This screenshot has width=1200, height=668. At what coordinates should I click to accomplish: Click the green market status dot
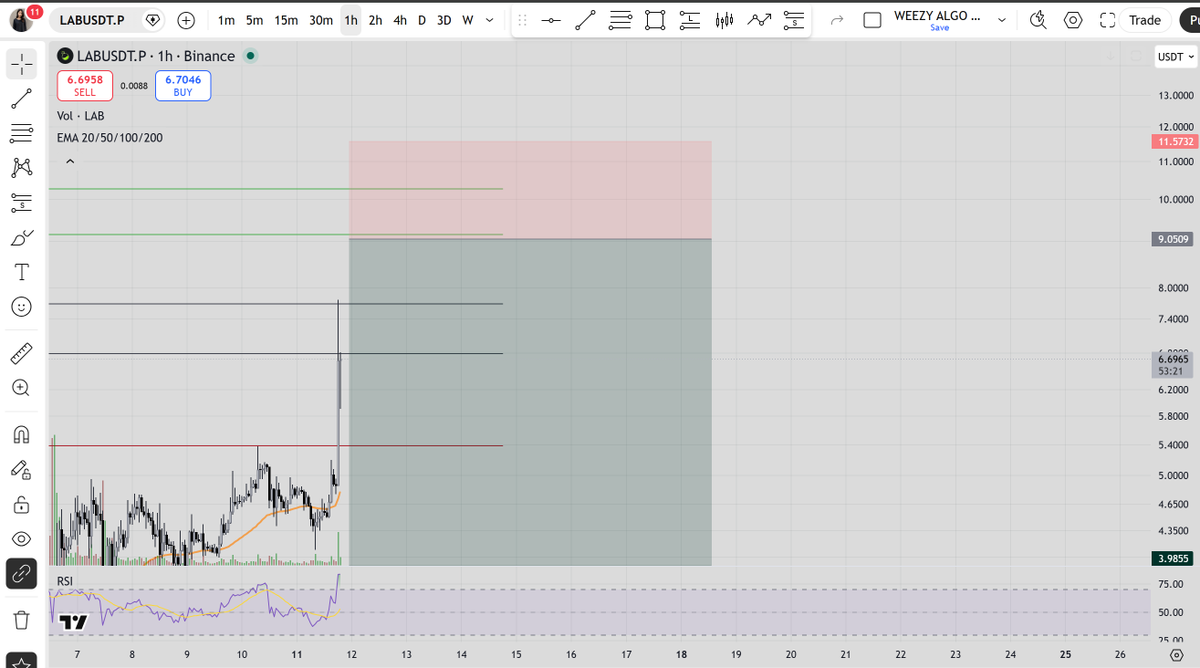[250, 56]
